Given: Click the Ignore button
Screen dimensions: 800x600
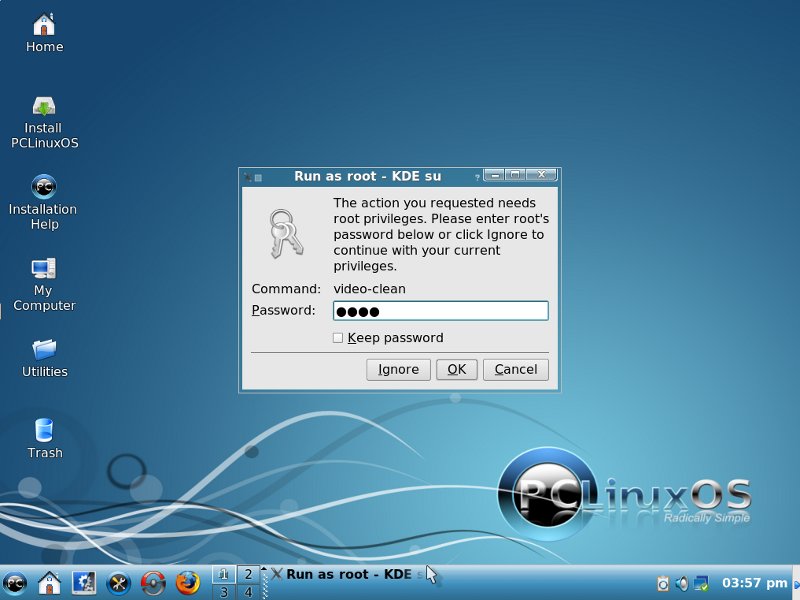Looking at the screenshot, I should click(x=398, y=369).
